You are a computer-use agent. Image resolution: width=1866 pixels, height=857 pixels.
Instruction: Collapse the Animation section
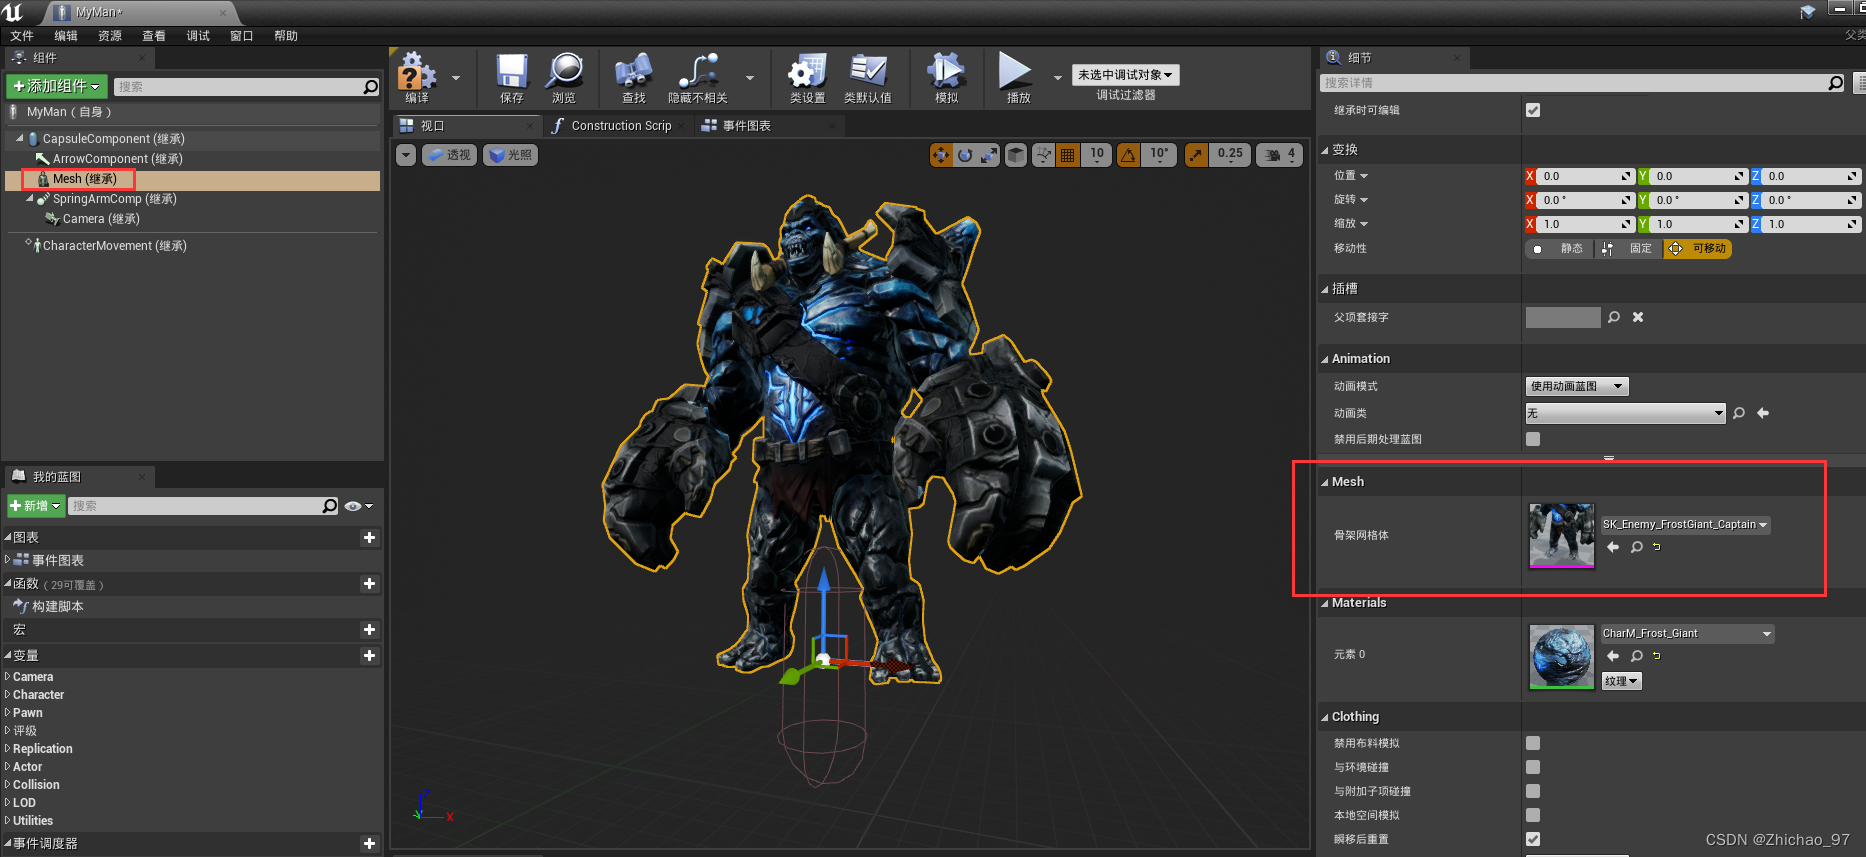pyautogui.click(x=1325, y=359)
